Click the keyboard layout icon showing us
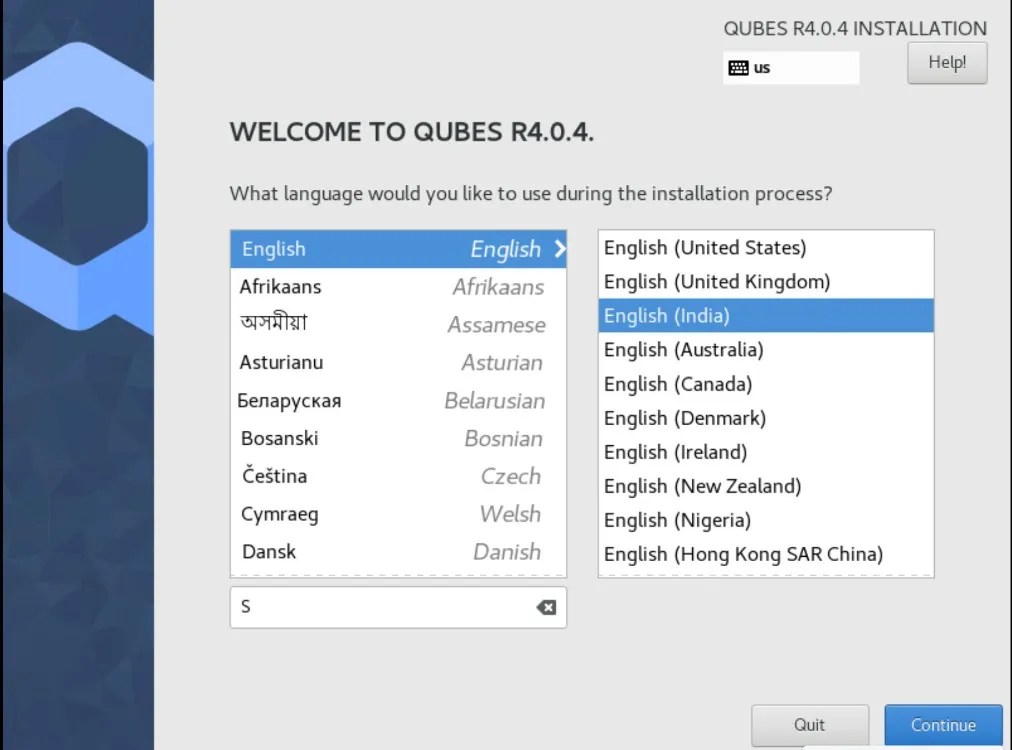 737,67
